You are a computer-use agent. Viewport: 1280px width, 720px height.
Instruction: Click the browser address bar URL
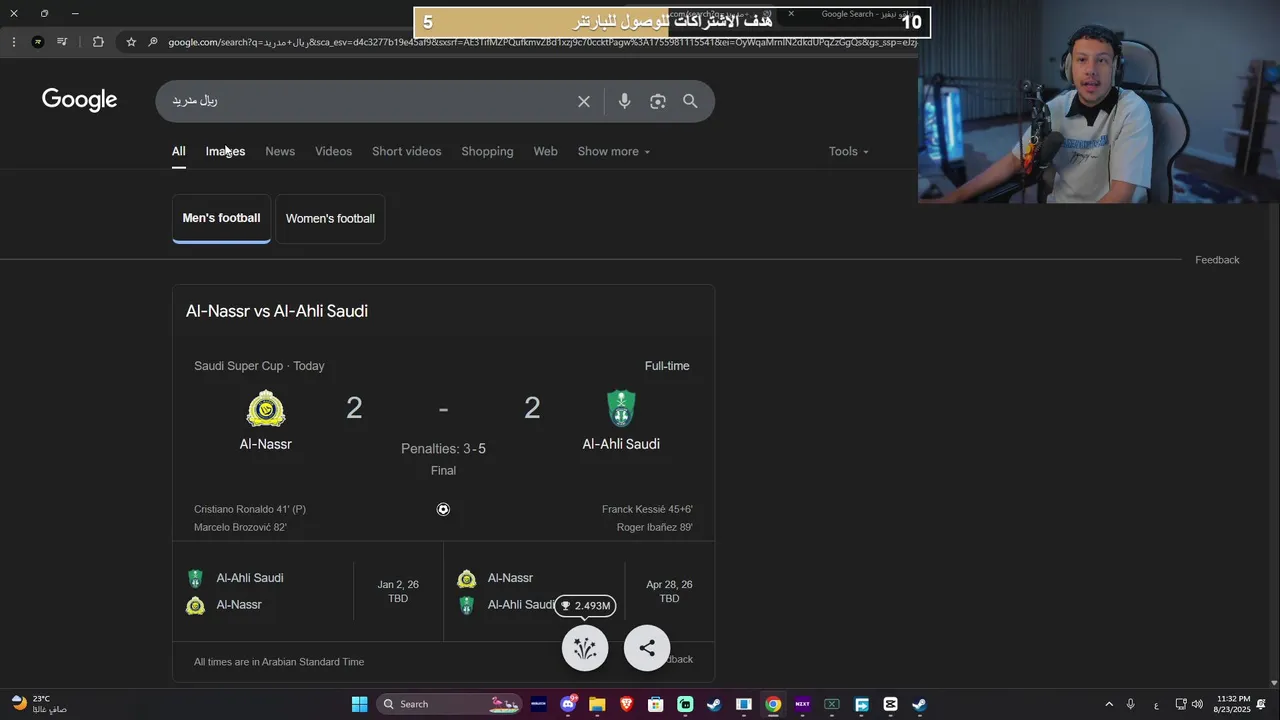click(x=540, y=42)
